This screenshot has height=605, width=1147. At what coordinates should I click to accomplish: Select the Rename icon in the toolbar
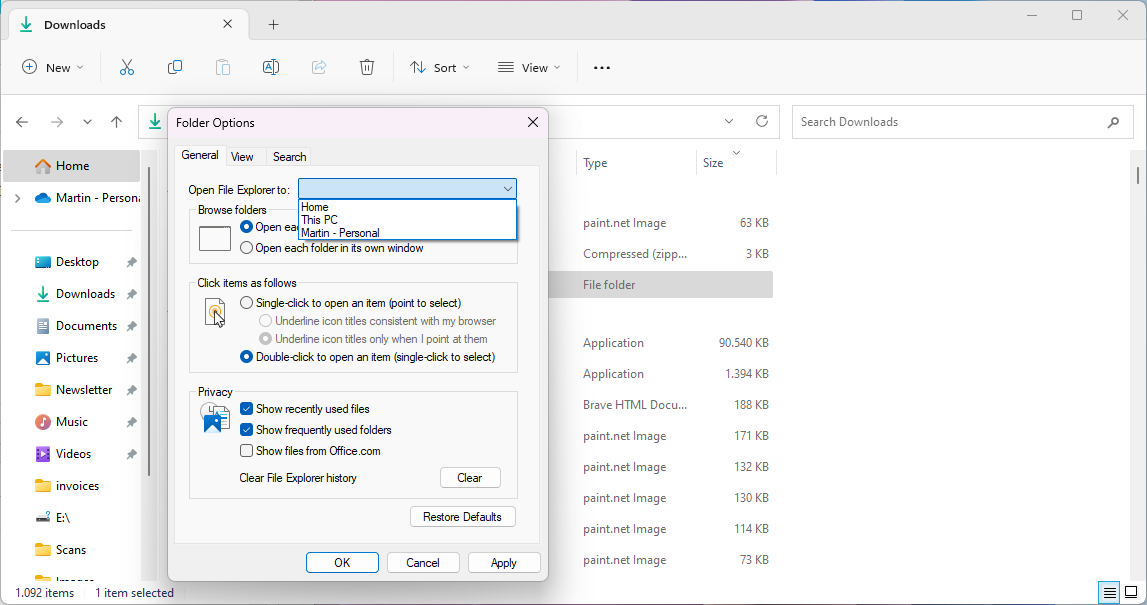[270, 67]
